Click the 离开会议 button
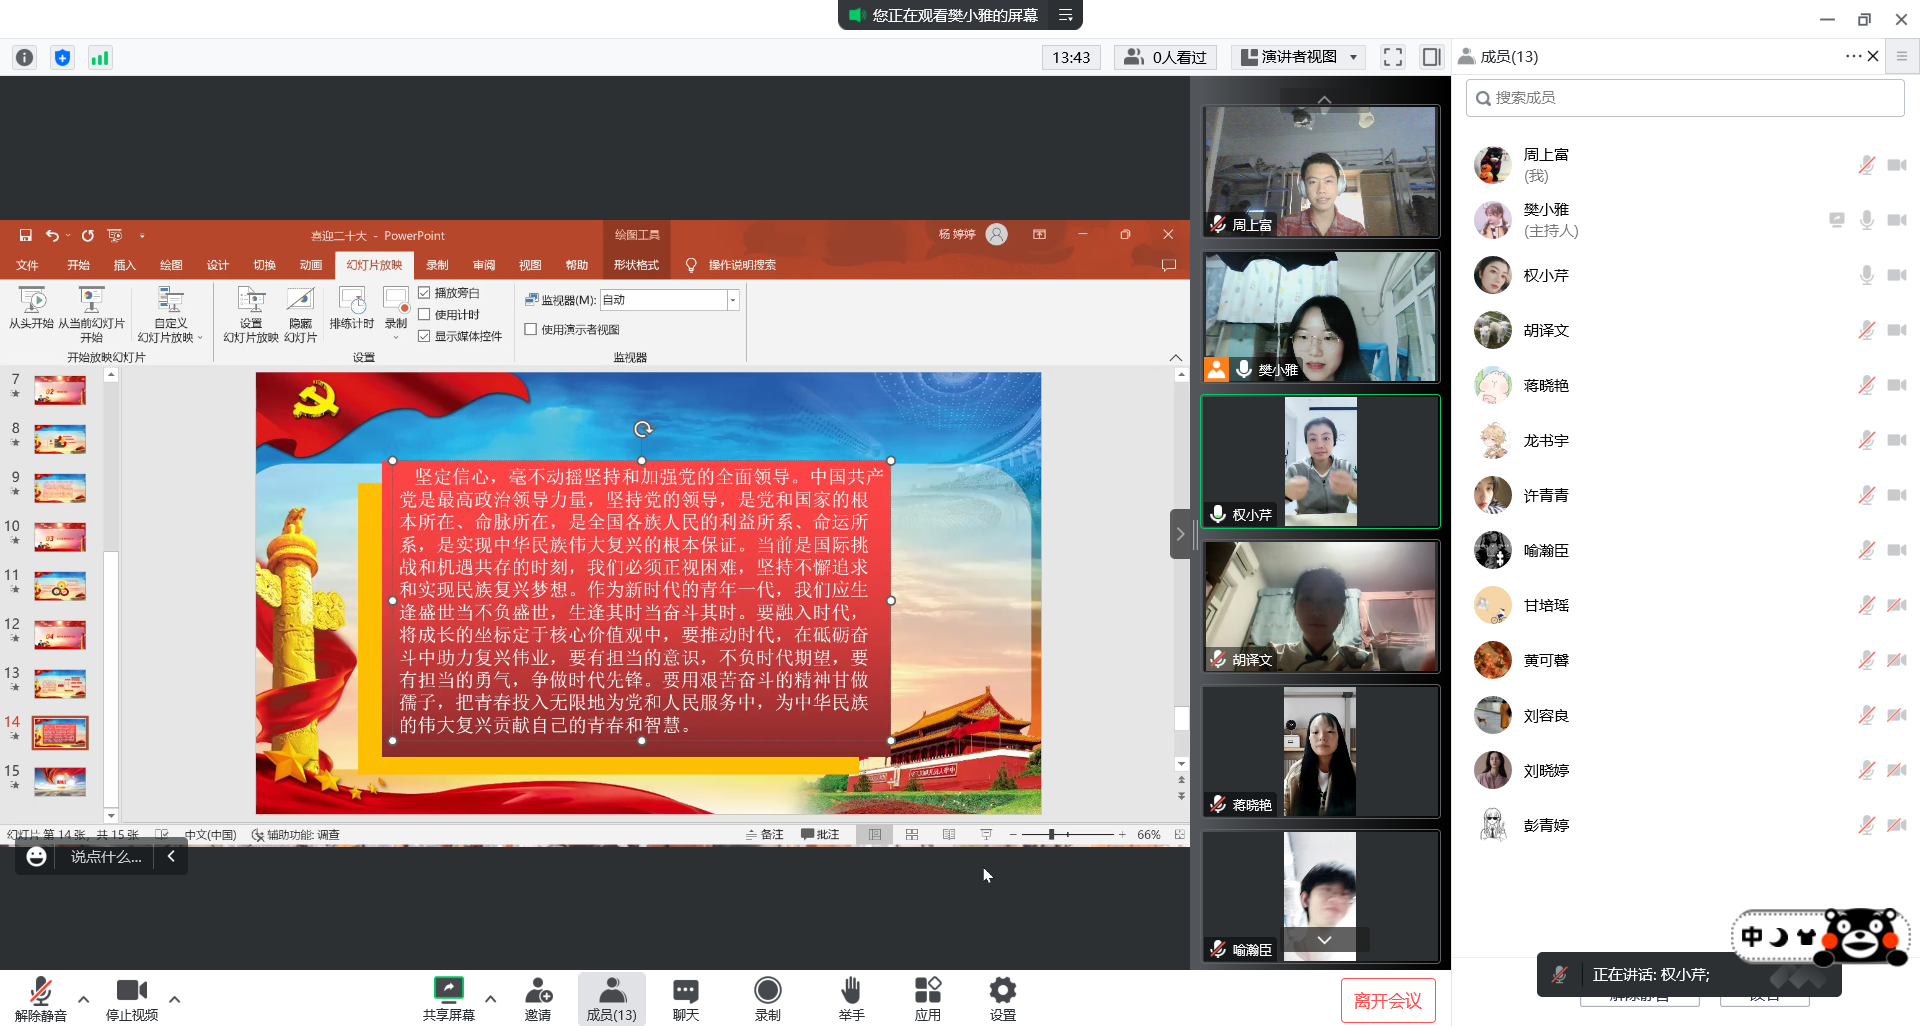Screen dimensions: 1920x1026 (1388, 1001)
